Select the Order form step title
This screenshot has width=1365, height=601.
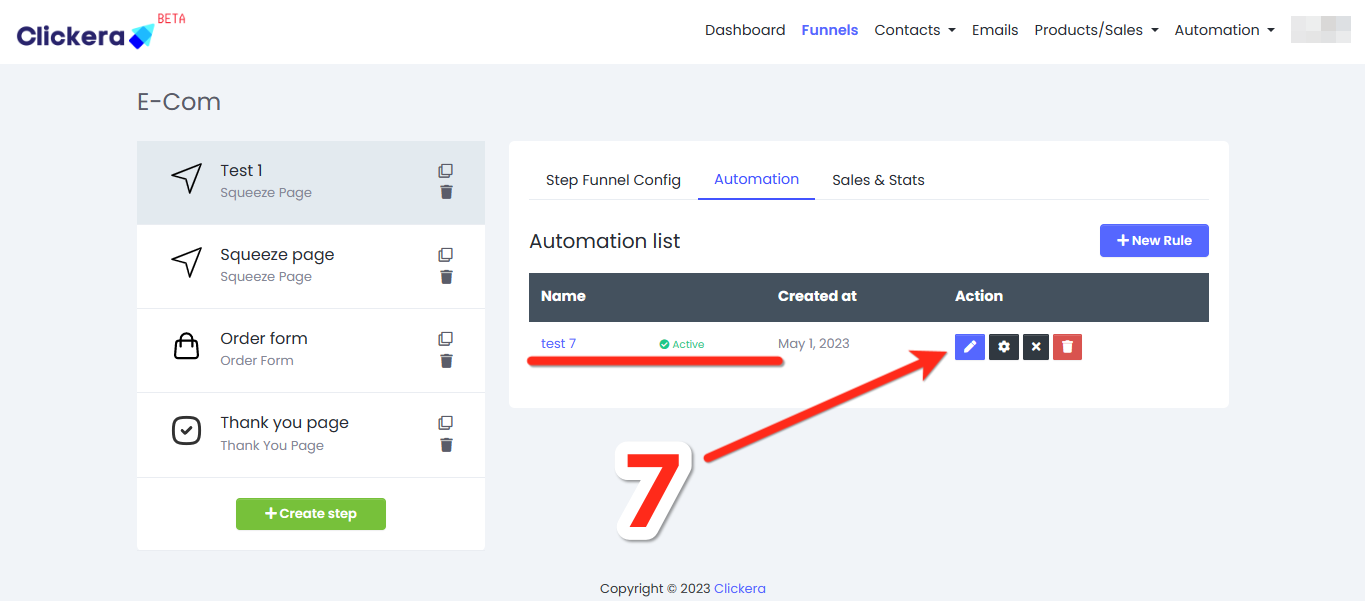264,339
